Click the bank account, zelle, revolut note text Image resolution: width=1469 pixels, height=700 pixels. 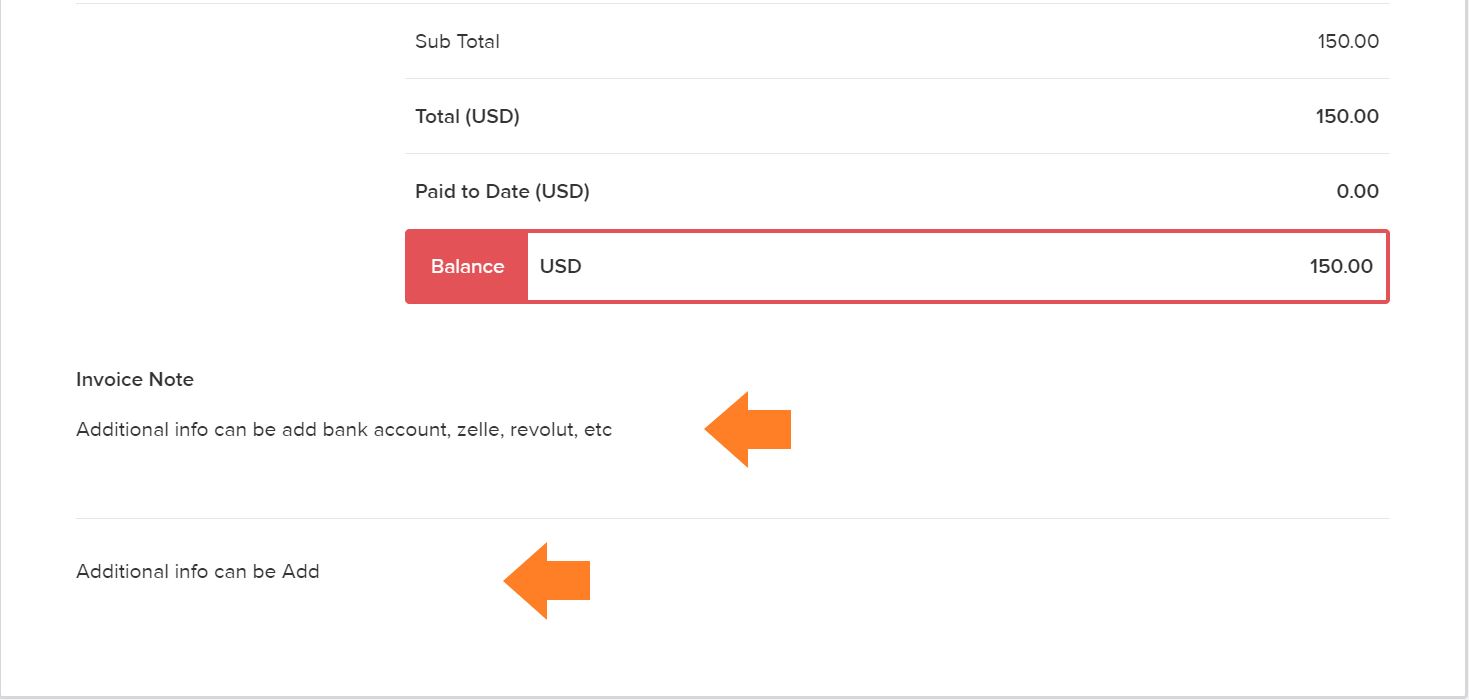tap(344, 430)
